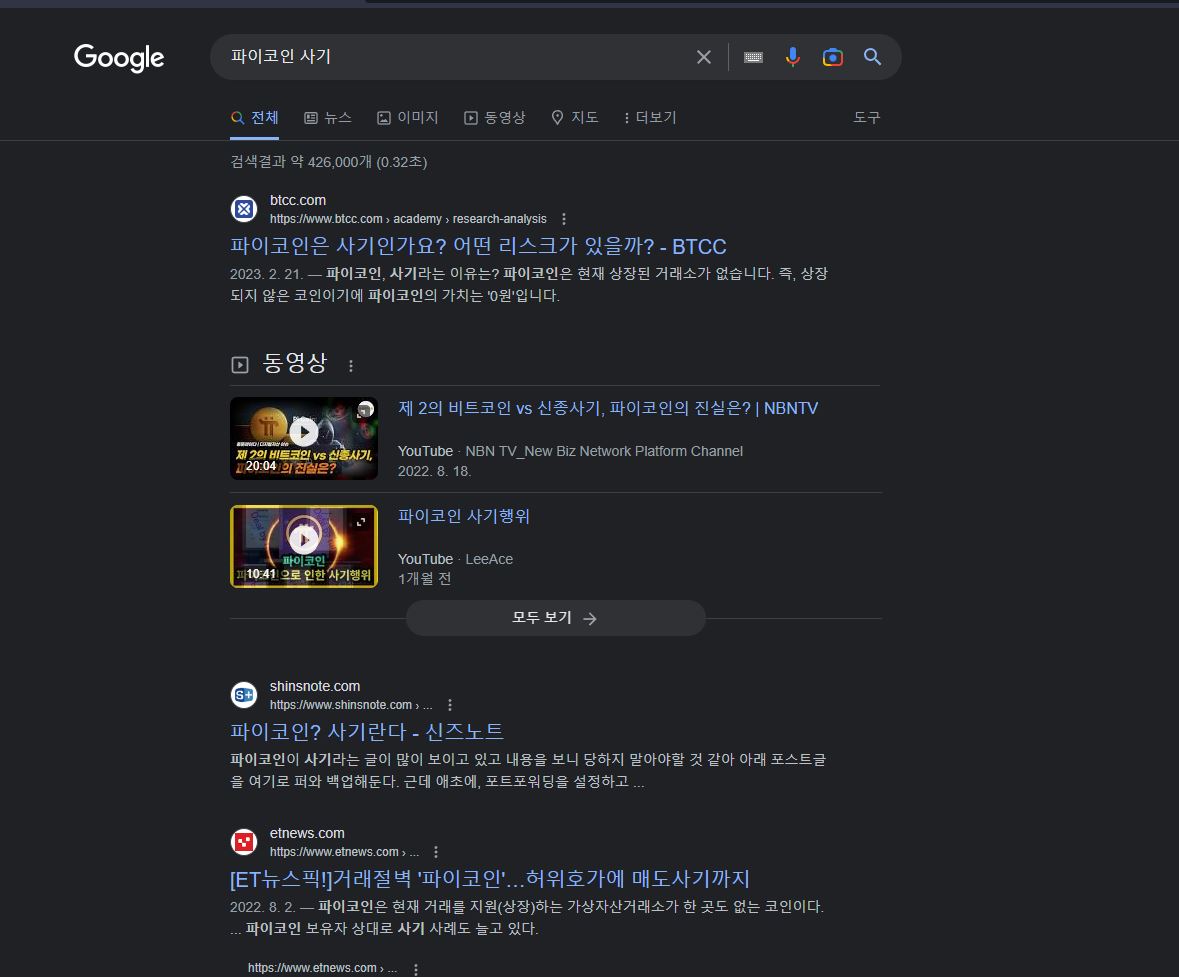Open the 파이코인? 사기란다 - 신즈노트 result
Screen dimensions: 1179x977
tap(367, 732)
